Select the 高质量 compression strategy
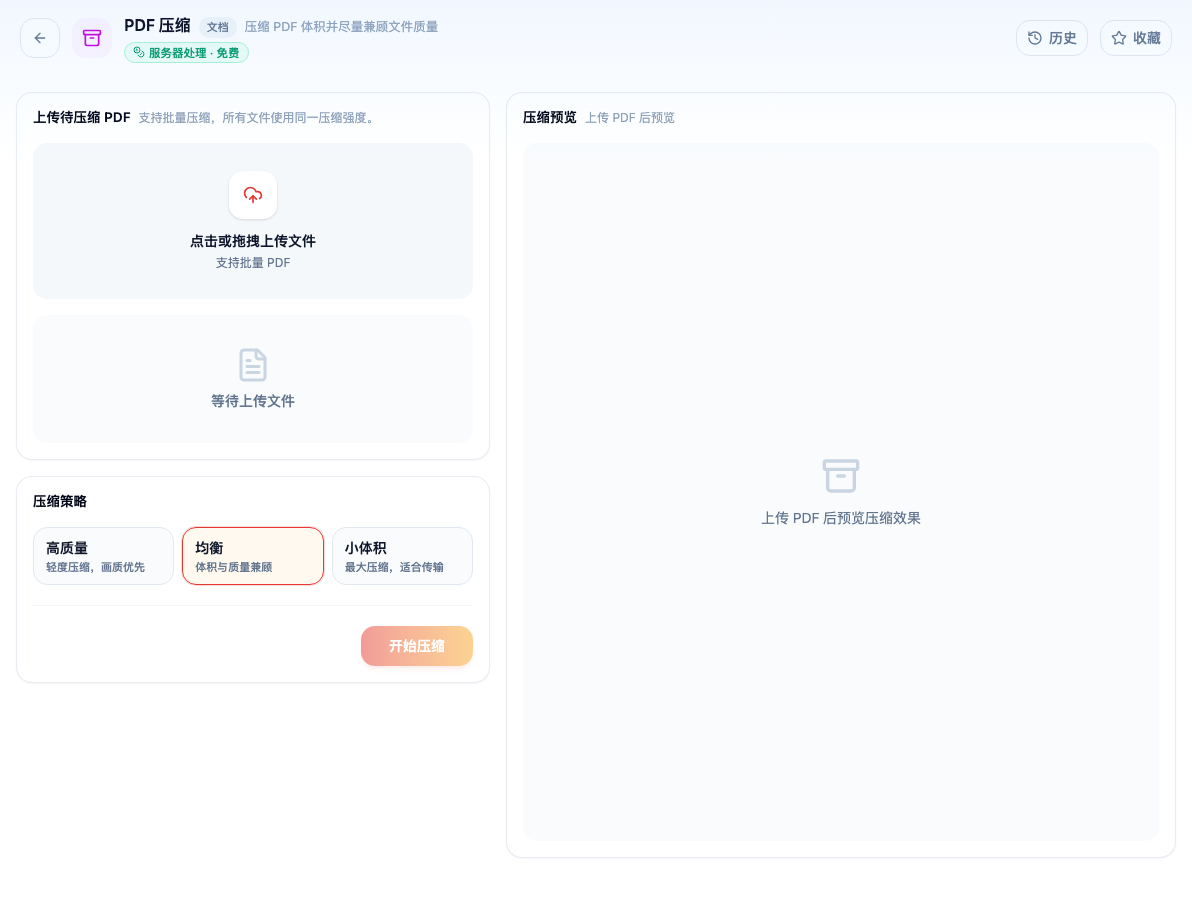The width and height of the screenshot is (1192, 900). 103,556
